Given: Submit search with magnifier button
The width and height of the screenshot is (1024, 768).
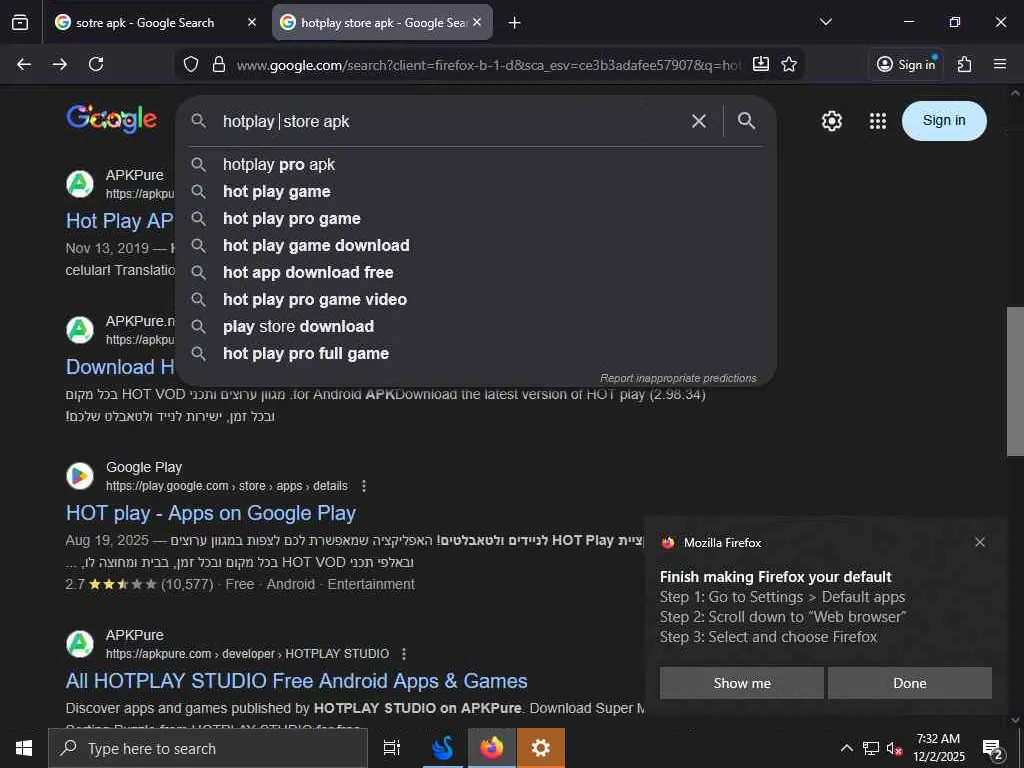Looking at the screenshot, I should coord(746,121).
